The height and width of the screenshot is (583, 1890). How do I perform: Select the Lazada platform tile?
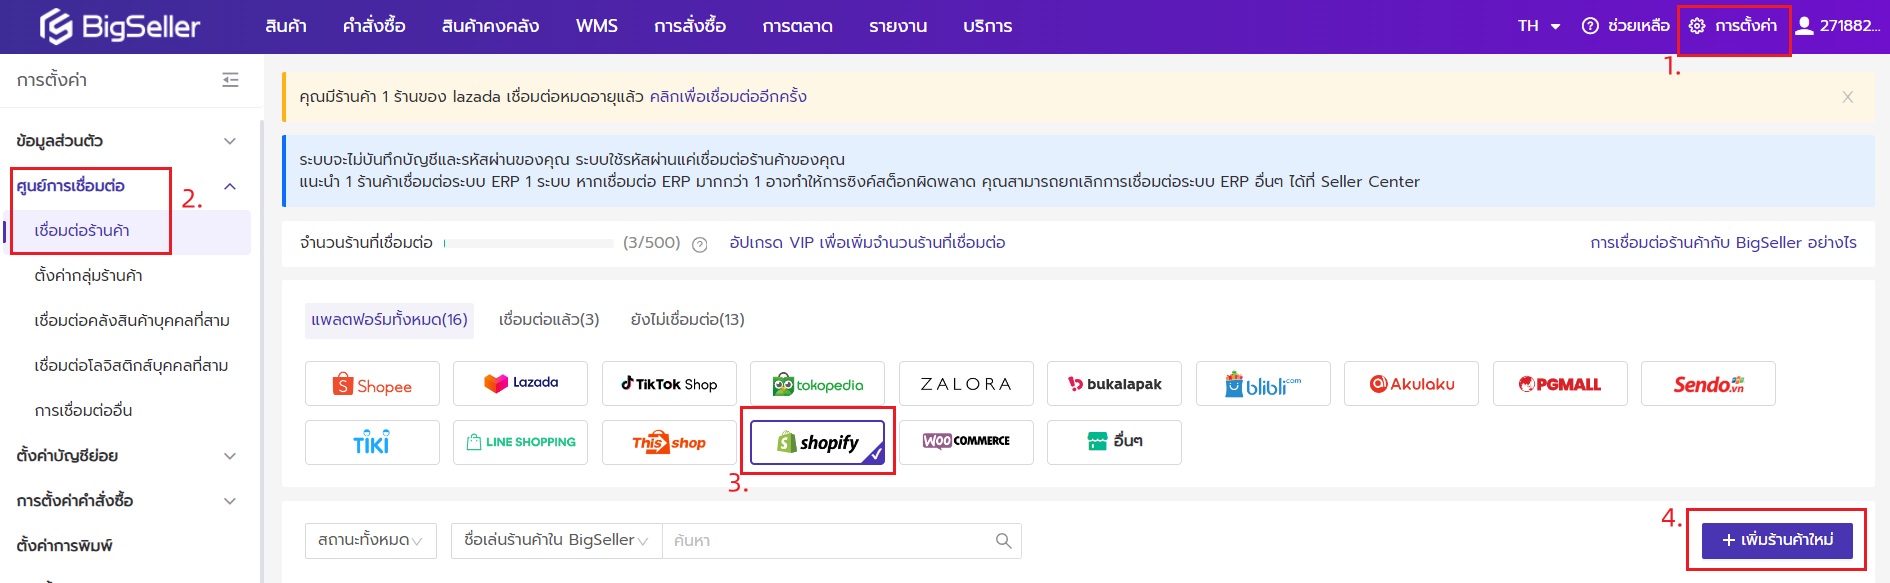(x=520, y=384)
